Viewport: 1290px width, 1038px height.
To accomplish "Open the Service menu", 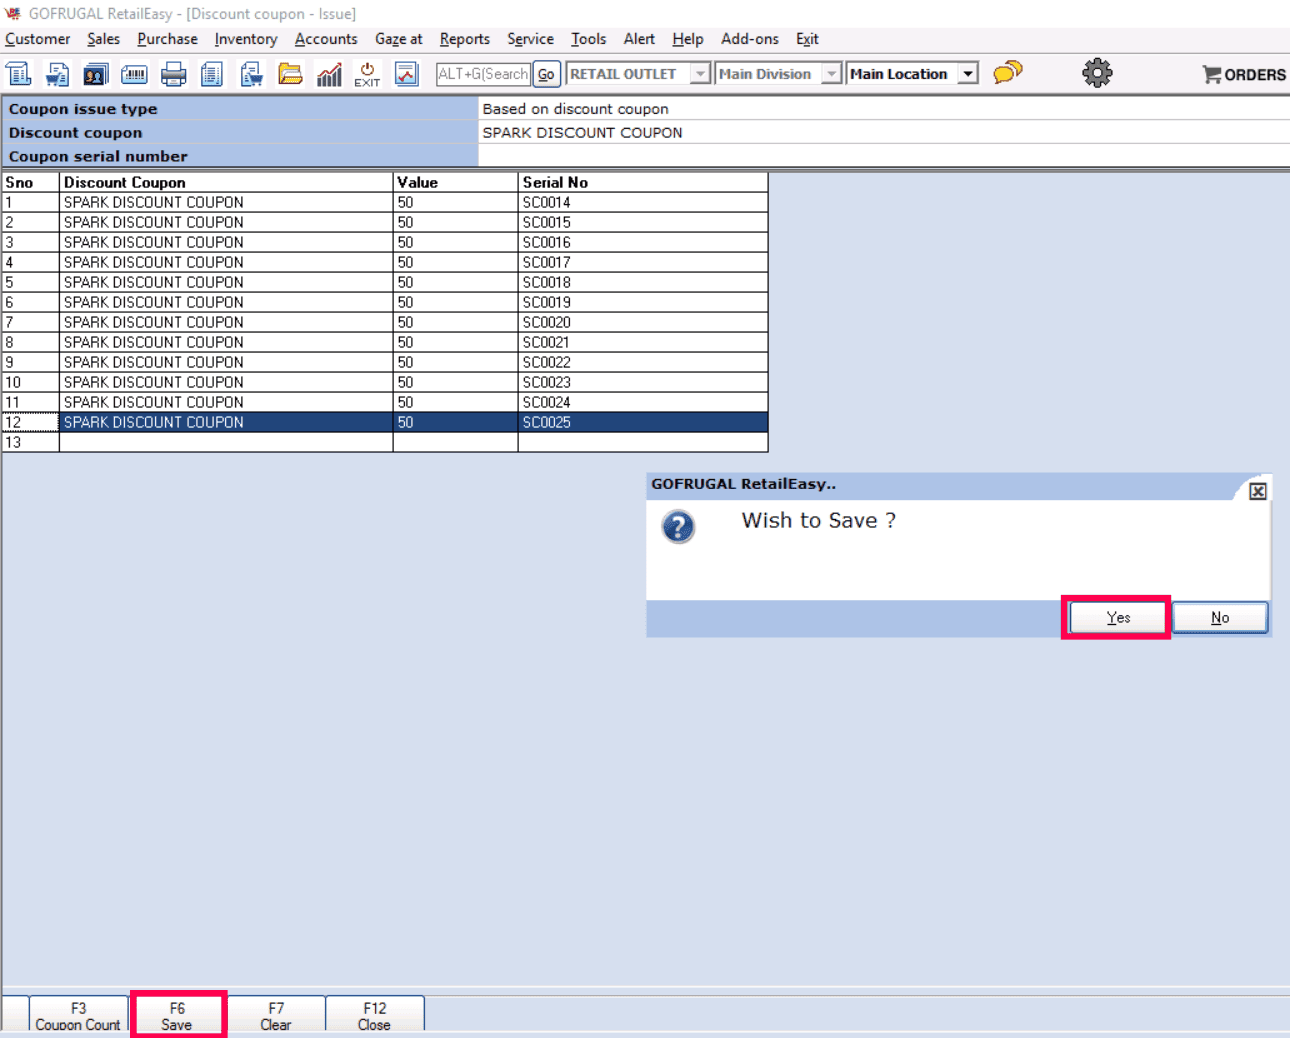I will point(530,39).
